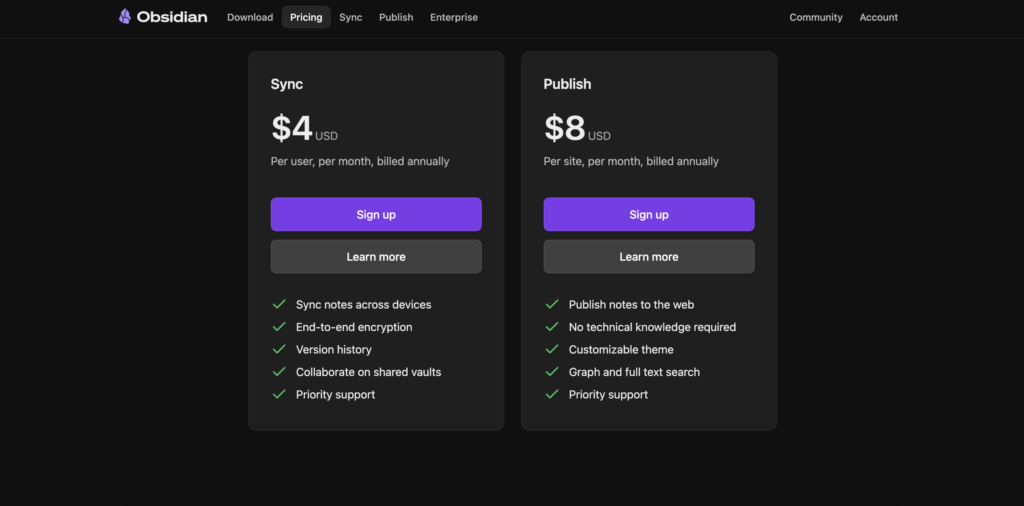Image resolution: width=1024 pixels, height=506 pixels.
Task: Click the checkmark beside End-to-end encryption
Action: pos(280,326)
